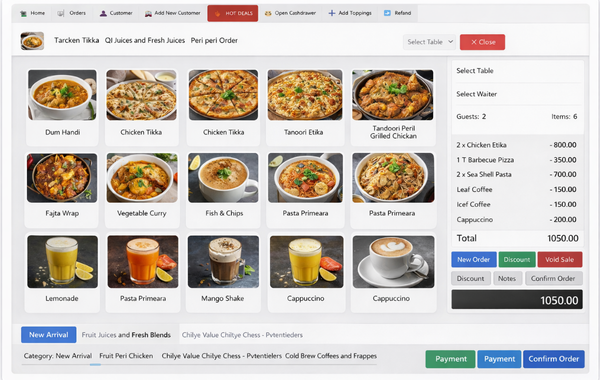Click Select Table field in order panel
Screen dimensions: 600x380
[x=518, y=71]
